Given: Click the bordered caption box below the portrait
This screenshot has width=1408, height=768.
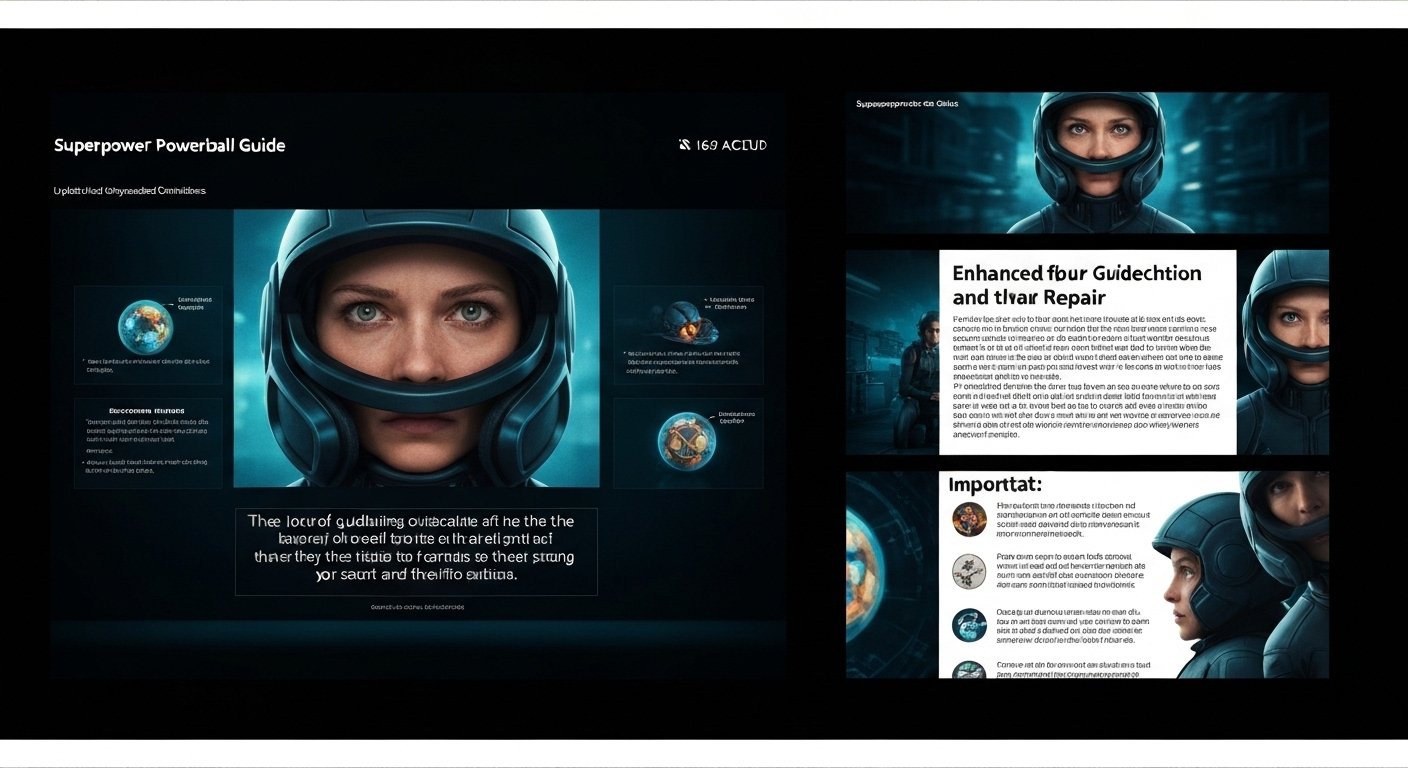Looking at the screenshot, I should tap(416, 551).
